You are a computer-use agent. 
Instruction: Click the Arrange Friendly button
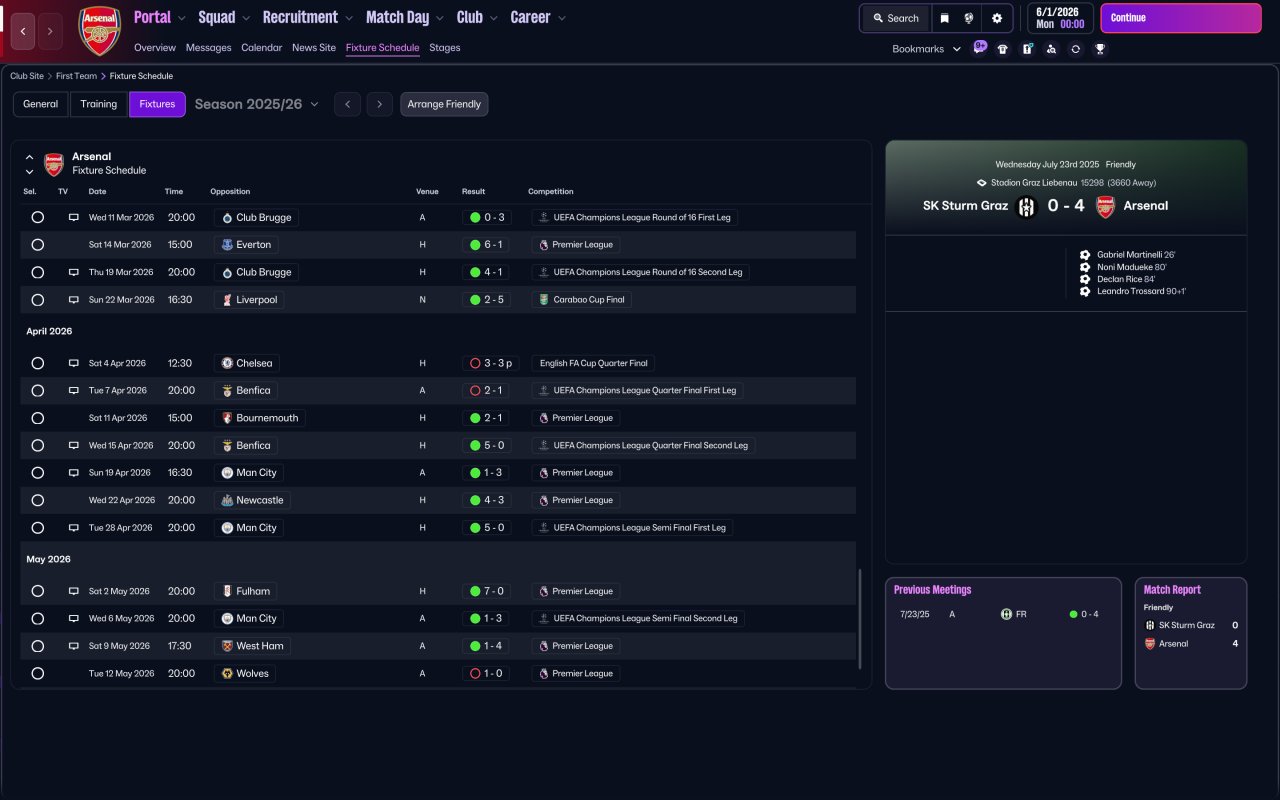coord(444,104)
